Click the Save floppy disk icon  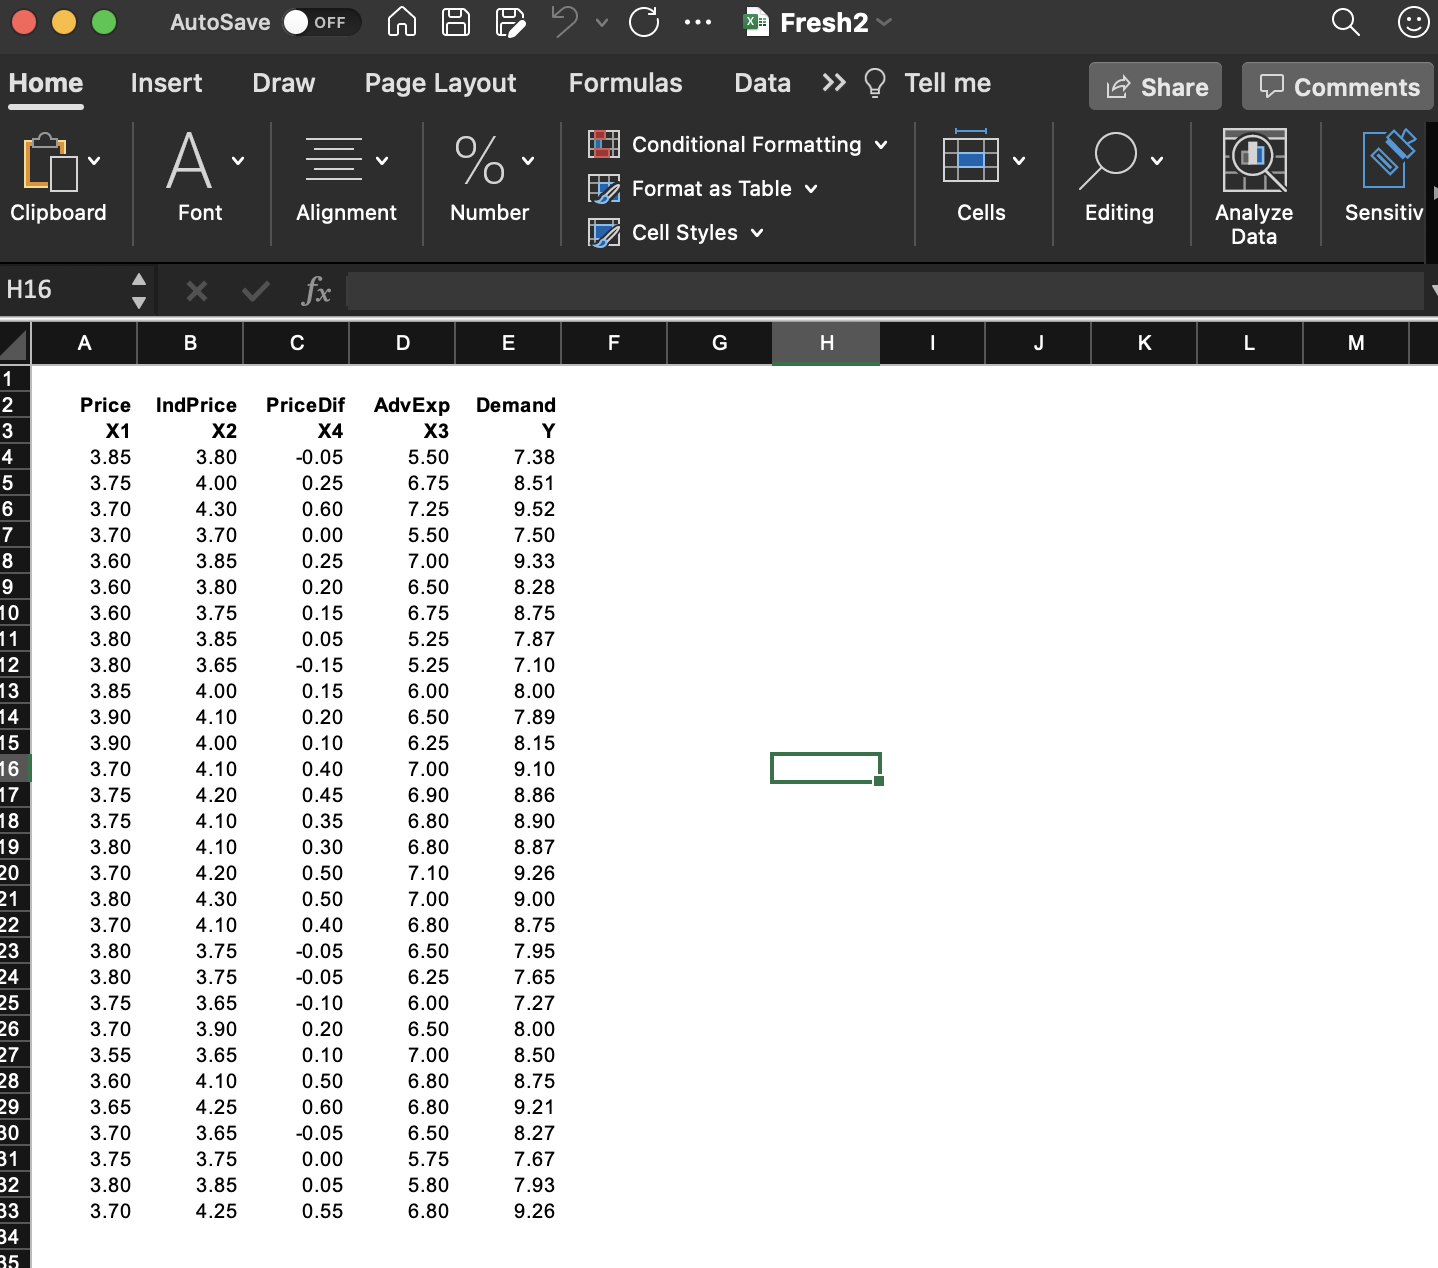pos(456,22)
